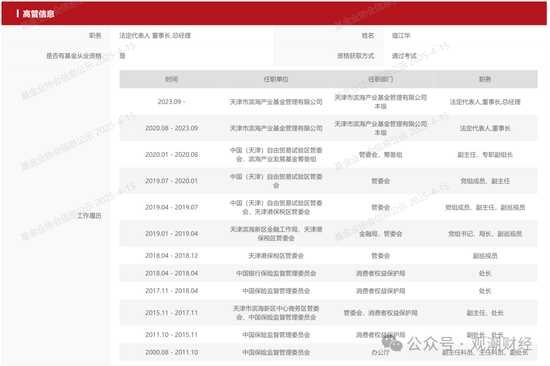Viewport: 550px width, 366px height.
Task: Select the 时间 column header
Action: tap(172, 79)
